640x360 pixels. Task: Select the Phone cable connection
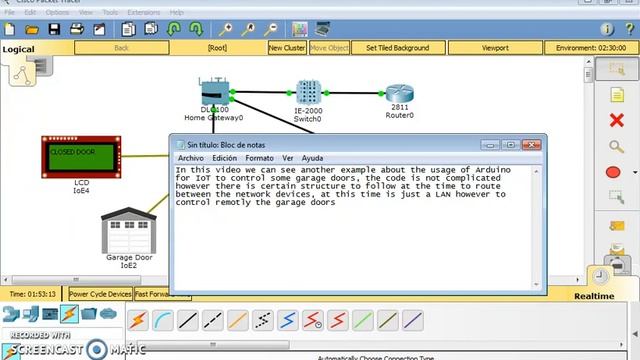[x=263, y=320]
